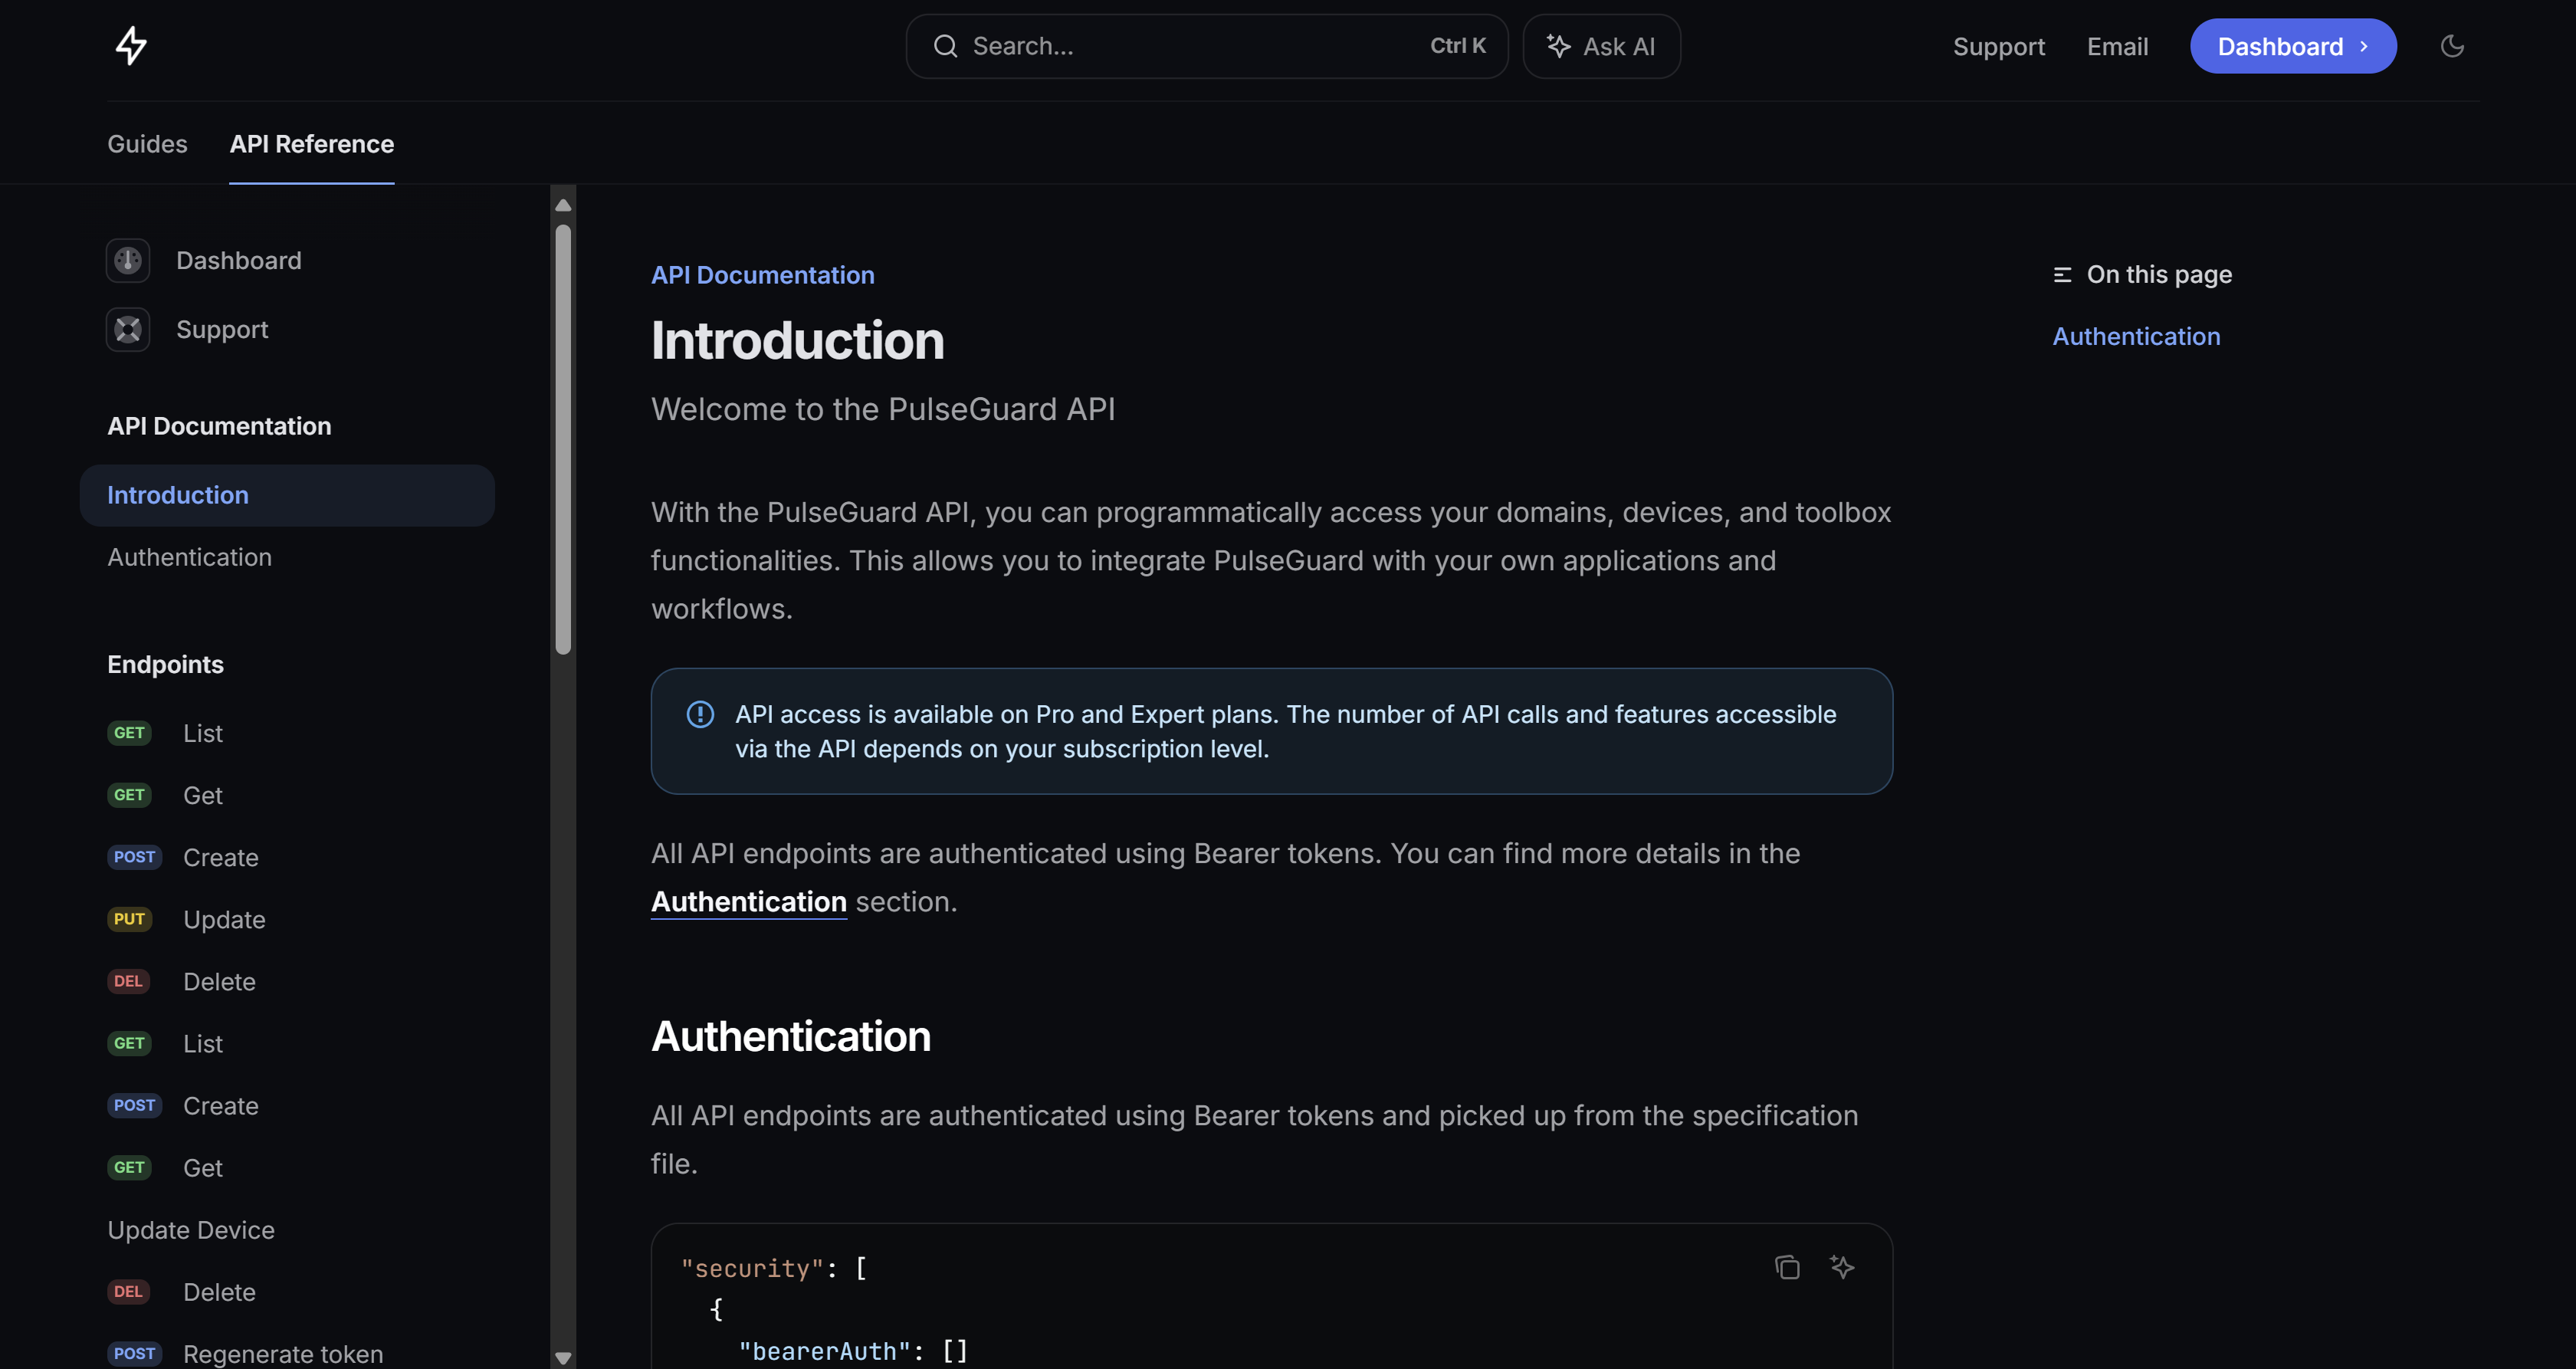The height and width of the screenshot is (1369, 2576).
Task: Click the AI sparkle icon on code block
Action: pyautogui.click(x=1843, y=1267)
